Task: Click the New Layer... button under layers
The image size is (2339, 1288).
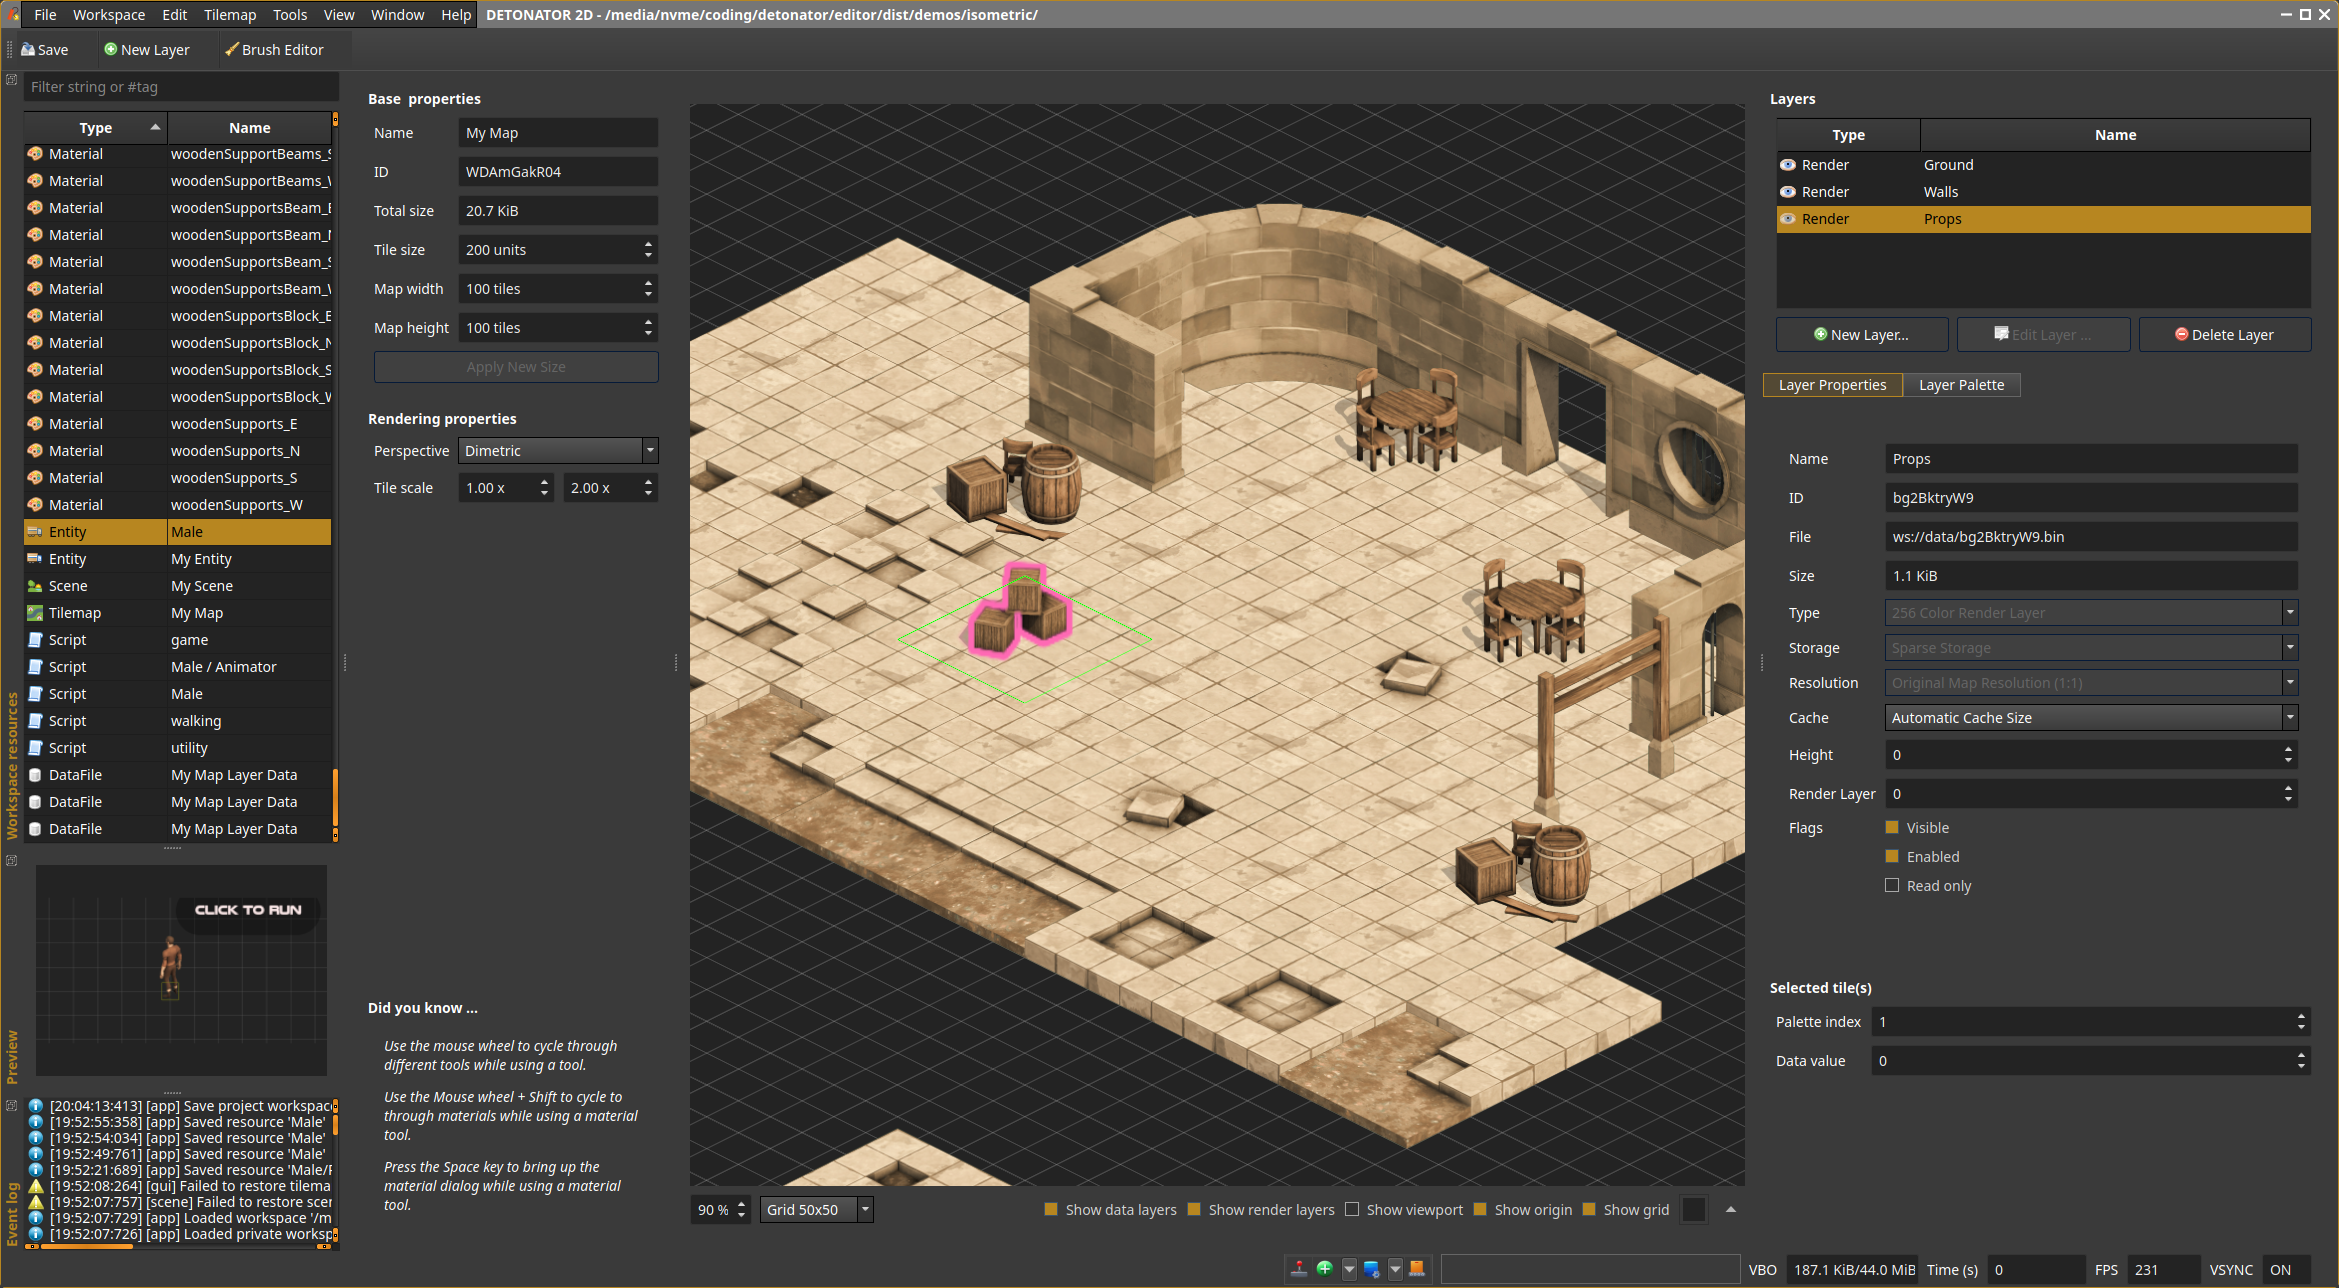Action: (1861, 335)
